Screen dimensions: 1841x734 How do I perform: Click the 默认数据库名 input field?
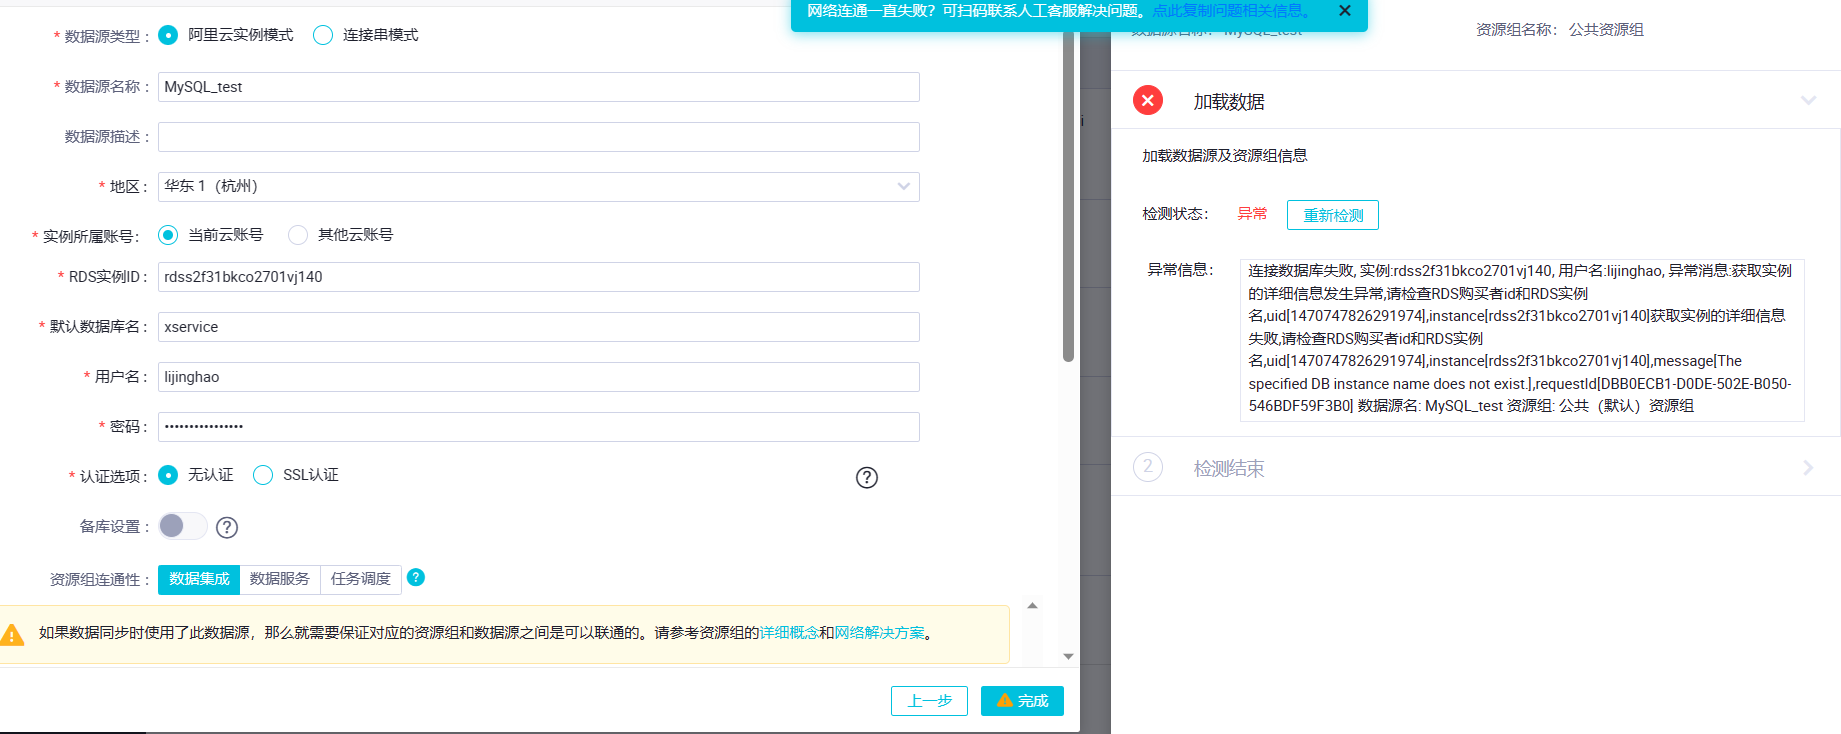pos(539,327)
